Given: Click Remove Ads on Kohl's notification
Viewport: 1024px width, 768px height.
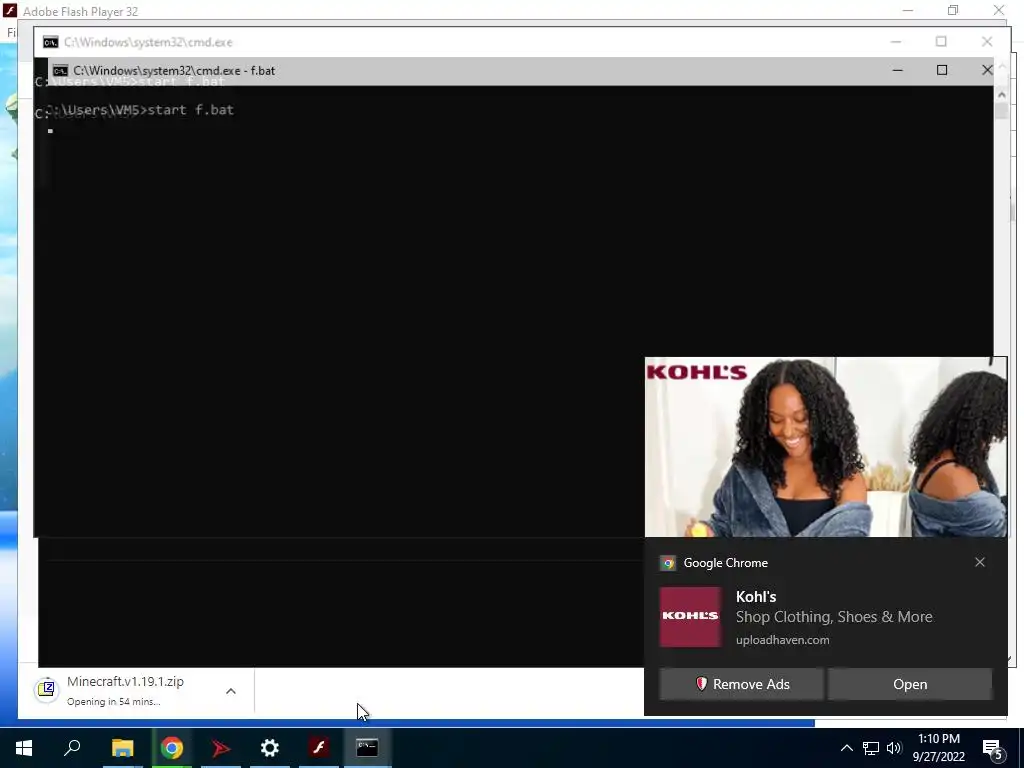Looking at the screenshot, I should (x=741, y=684).
